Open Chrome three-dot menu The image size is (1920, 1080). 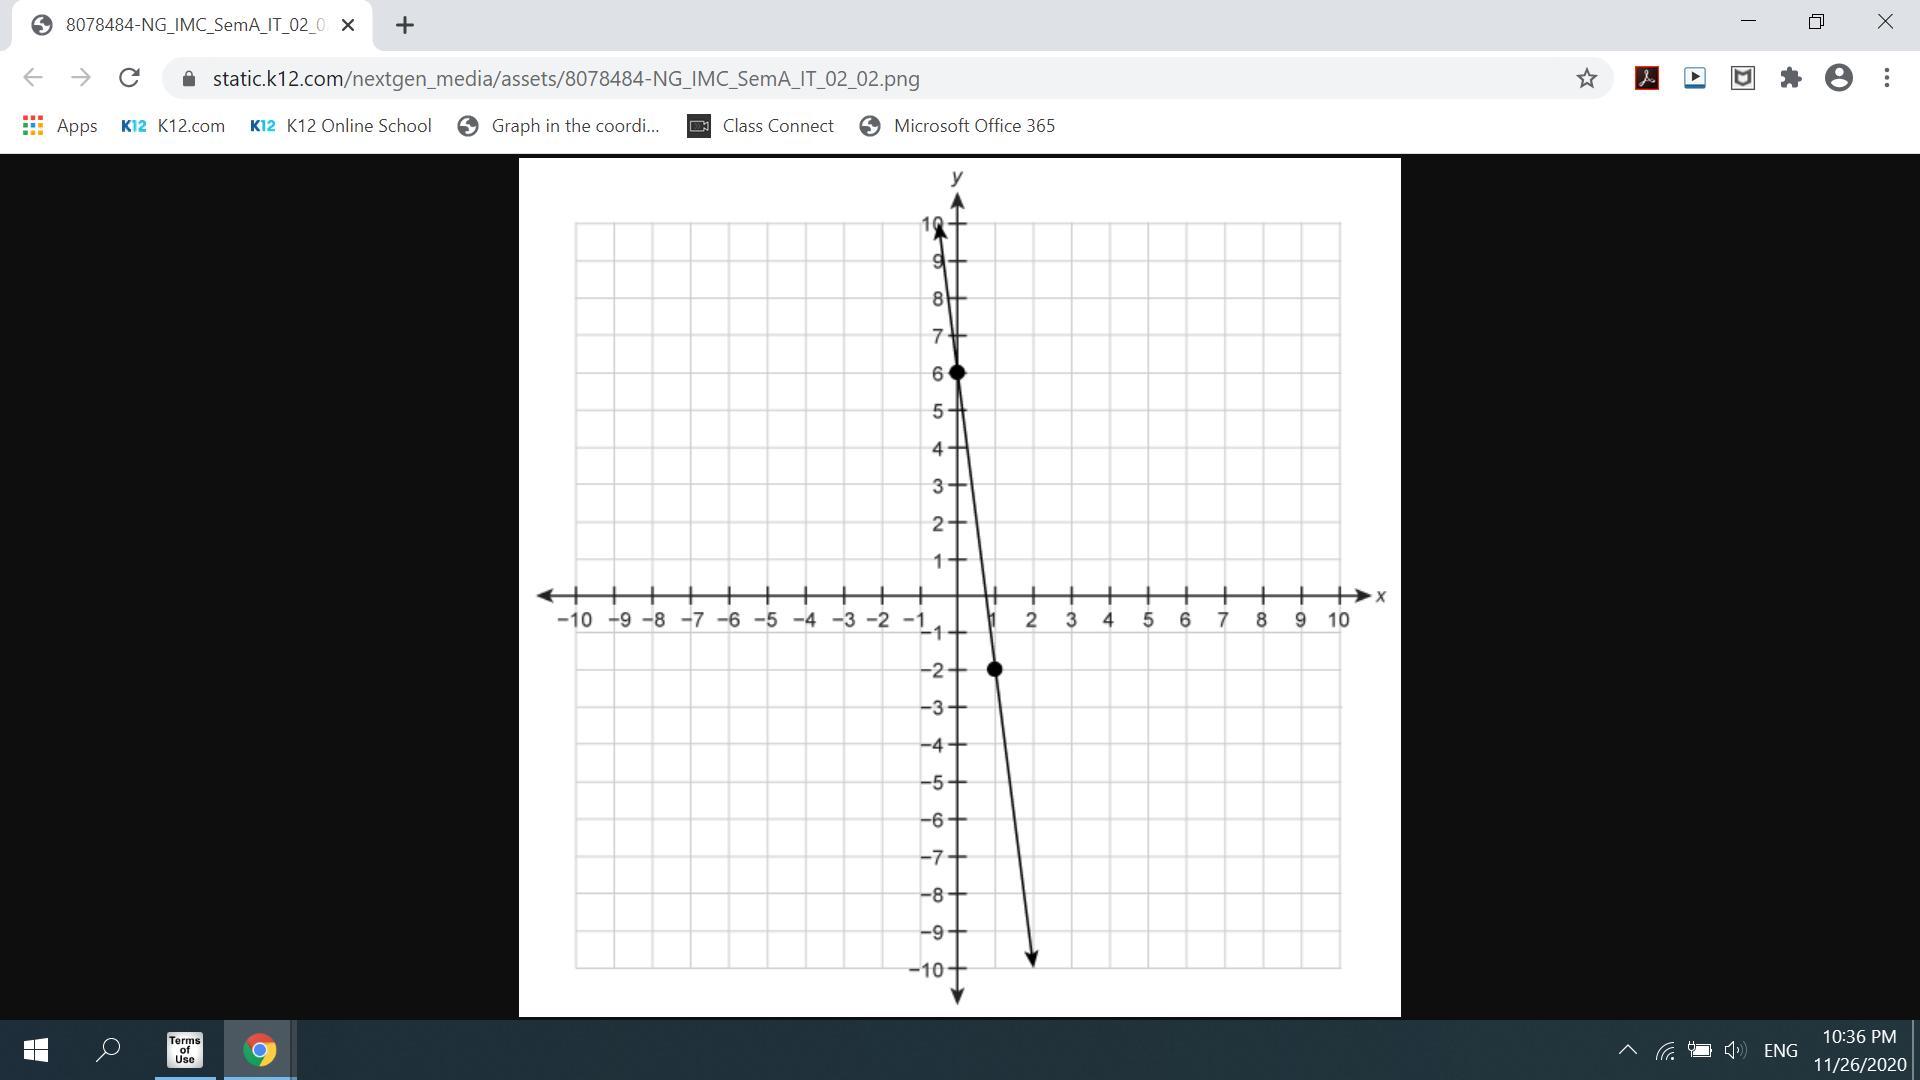point(1886,78)
